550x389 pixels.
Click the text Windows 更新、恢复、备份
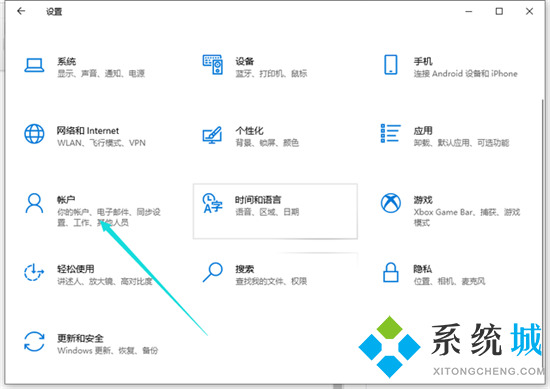pos(108,350)
